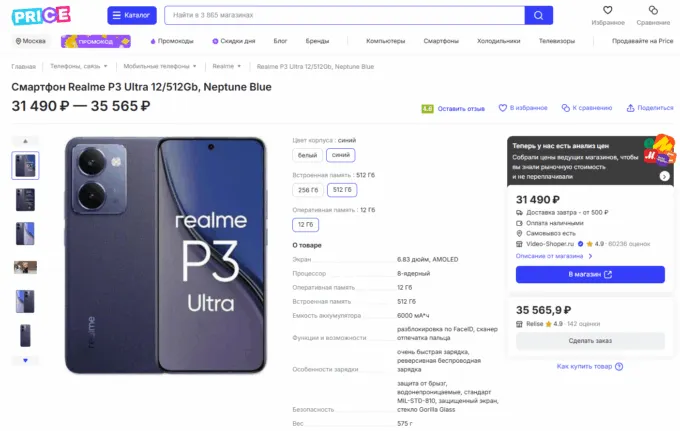Open the Смартфоны navigation item
Screen dimensions: 680x431
point(441,41)
